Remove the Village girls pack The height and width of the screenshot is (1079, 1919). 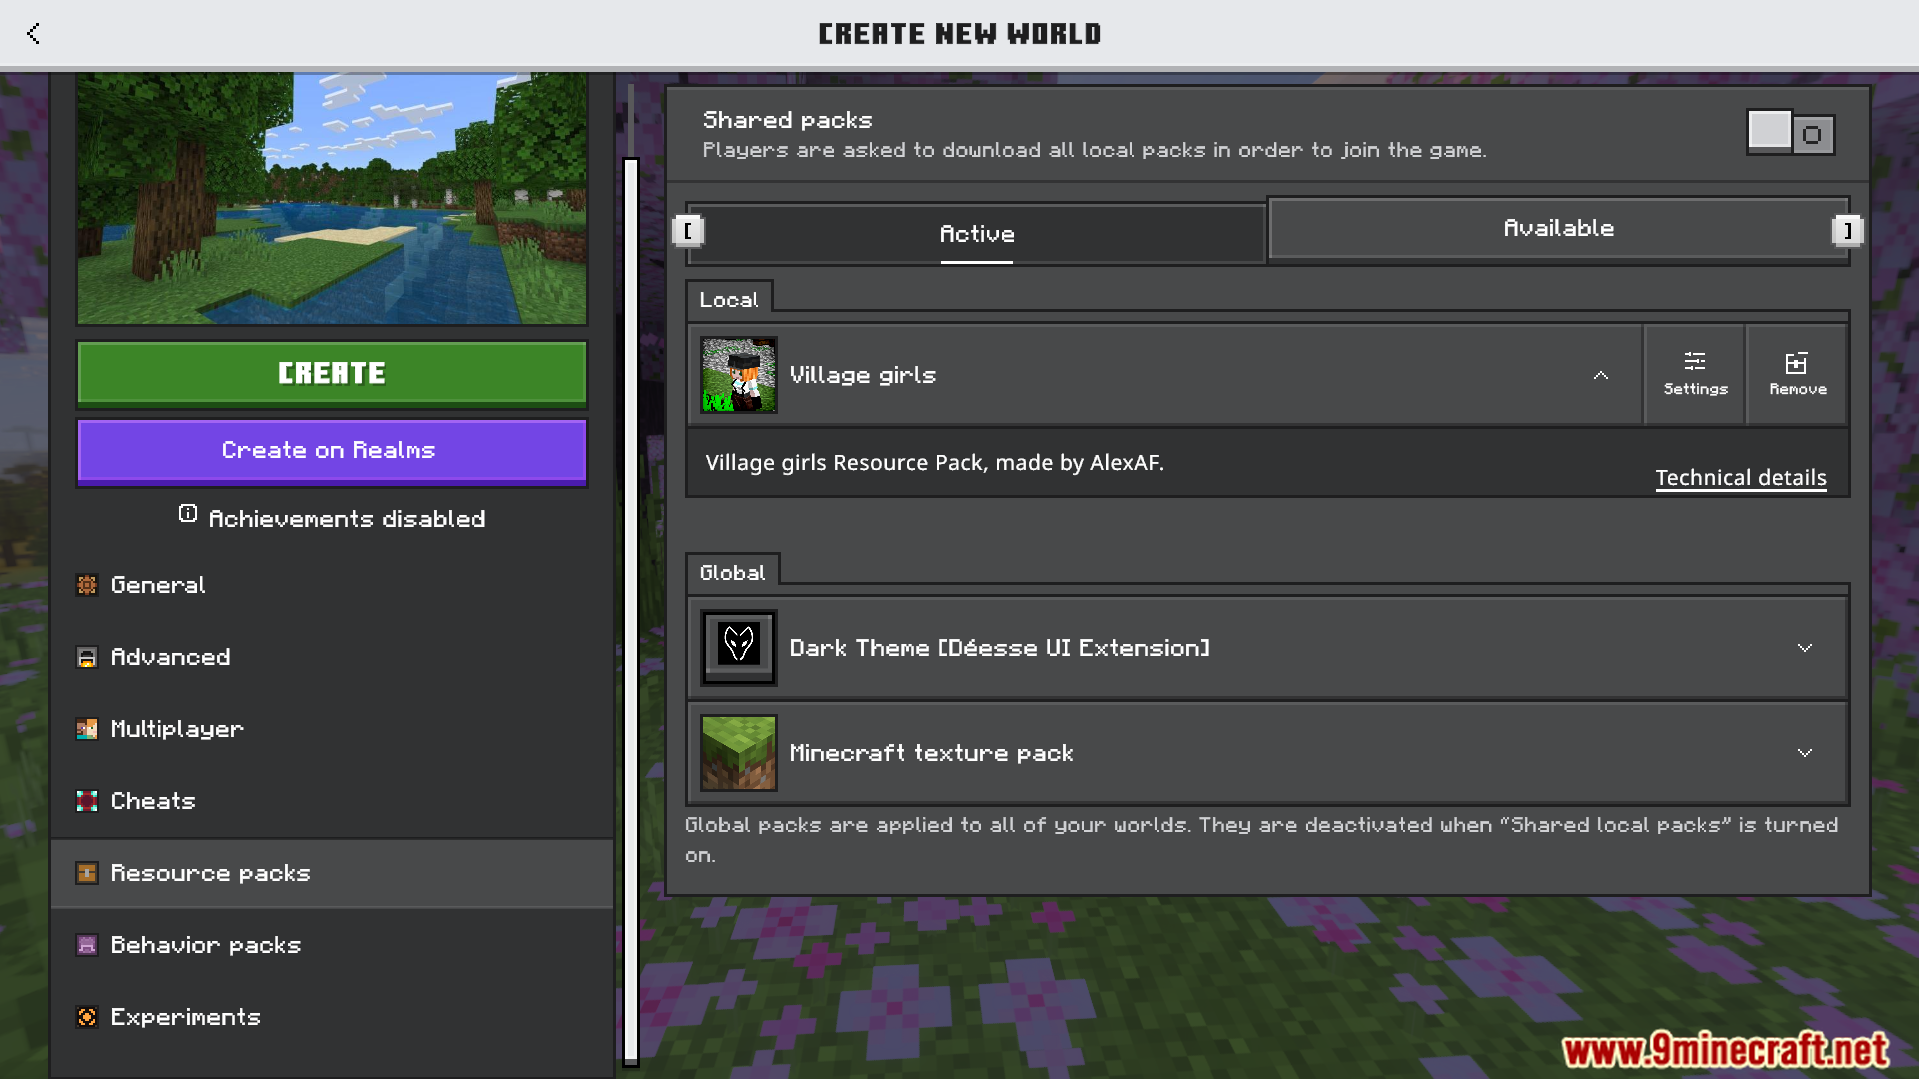point(1797,375)
